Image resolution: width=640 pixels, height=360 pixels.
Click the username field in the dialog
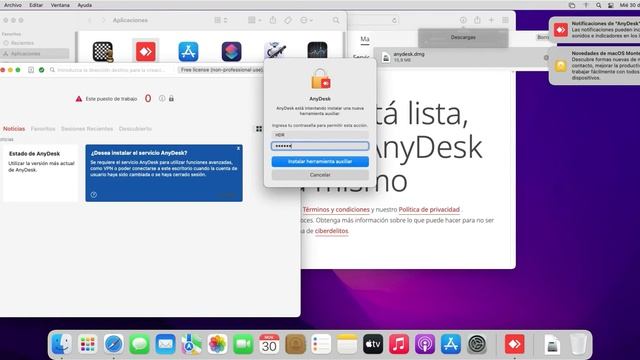[320, 135]
